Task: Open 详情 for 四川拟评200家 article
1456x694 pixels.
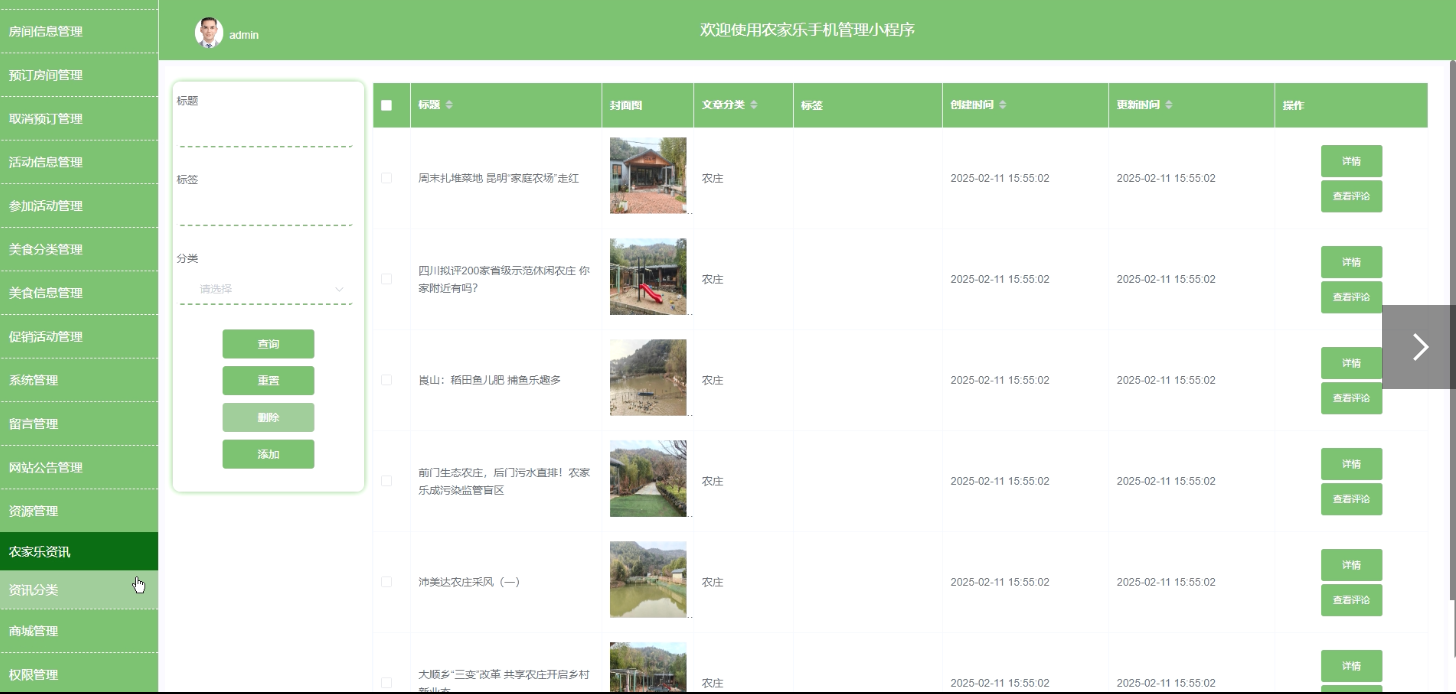Action: pyautogui.click(x=1351, y=262)
